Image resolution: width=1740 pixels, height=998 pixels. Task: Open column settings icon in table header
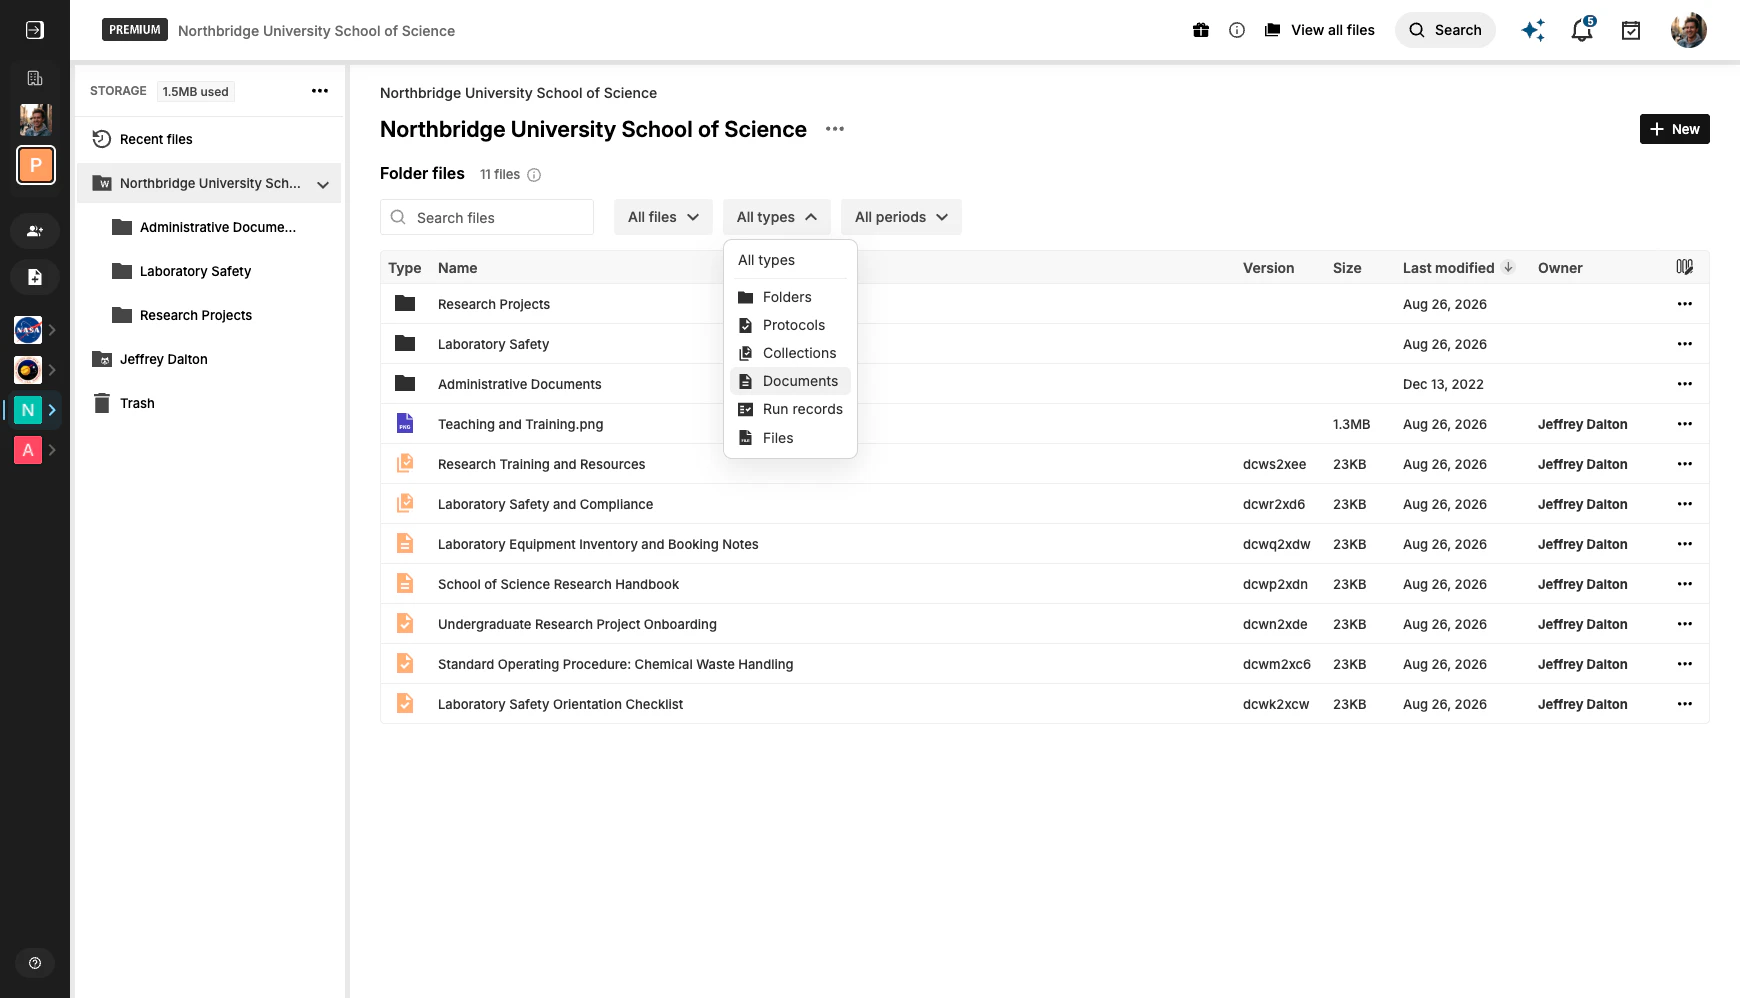[x=1685, y=267]
